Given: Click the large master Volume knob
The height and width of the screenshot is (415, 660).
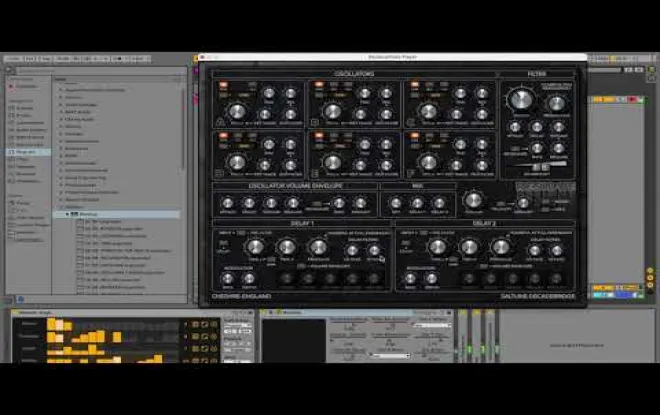Looking at the screenshot, I should 473,200.
